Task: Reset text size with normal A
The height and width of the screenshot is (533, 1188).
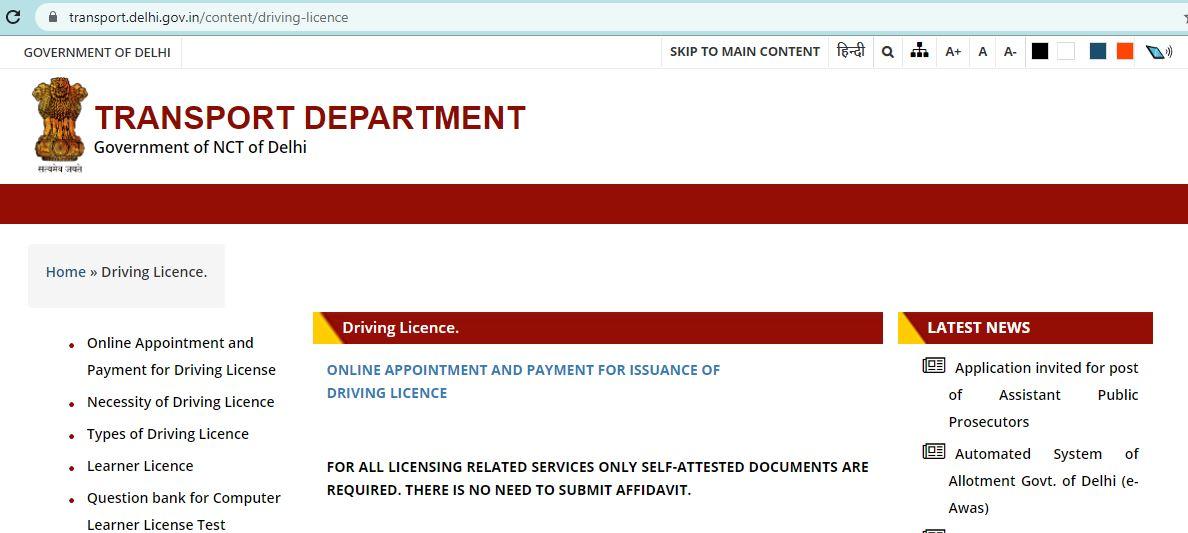Action: point(982,52)
